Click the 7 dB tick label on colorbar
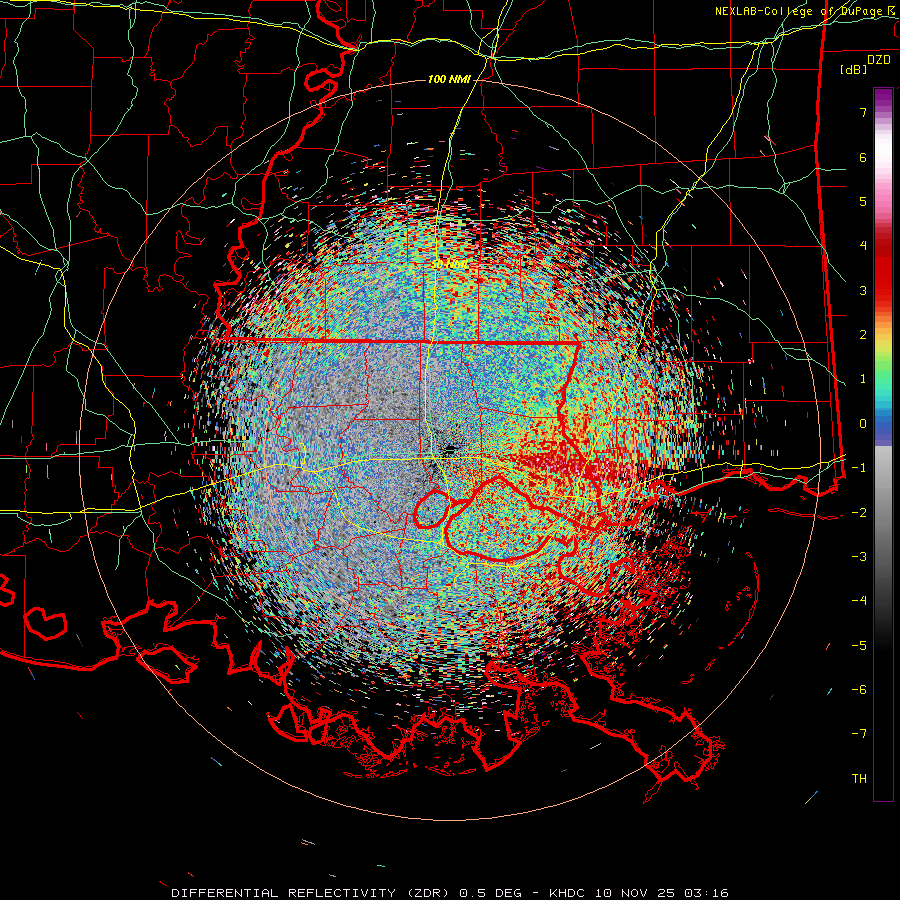 863,112
